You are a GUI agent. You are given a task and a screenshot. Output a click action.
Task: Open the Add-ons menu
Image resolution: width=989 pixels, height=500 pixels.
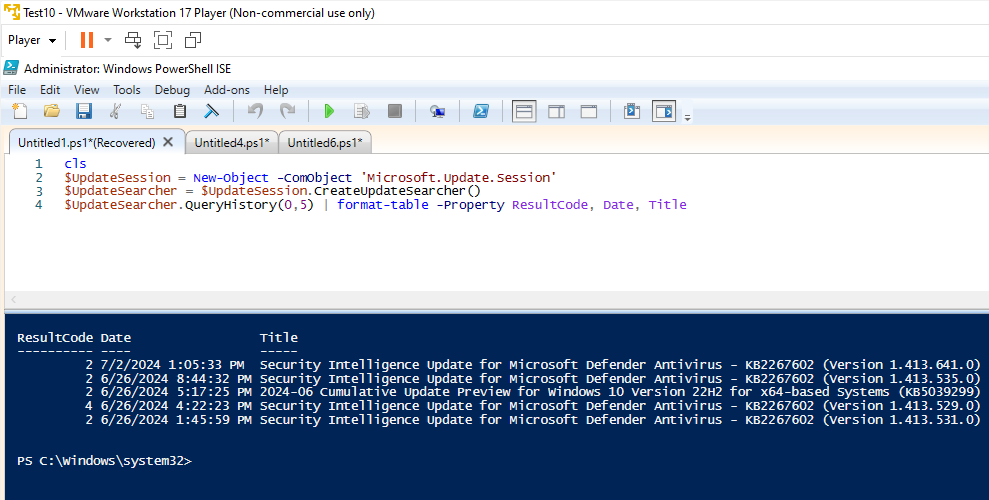coord(226,90)
